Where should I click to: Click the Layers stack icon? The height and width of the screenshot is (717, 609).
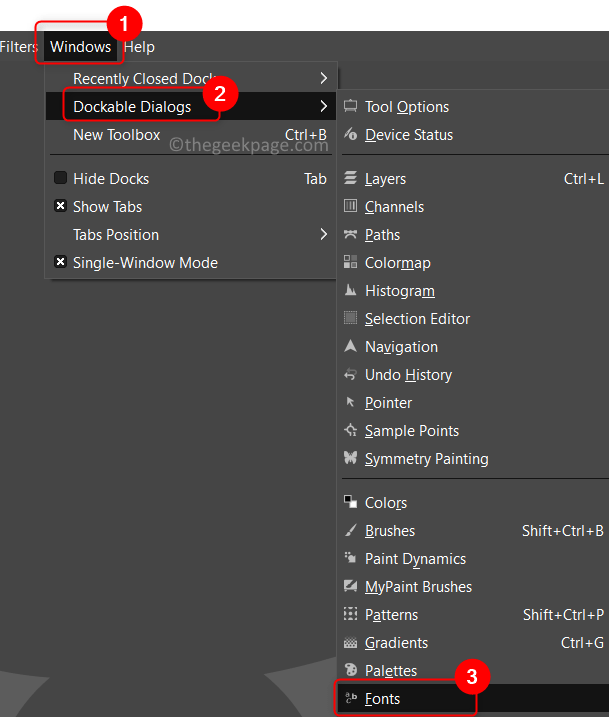350,178
